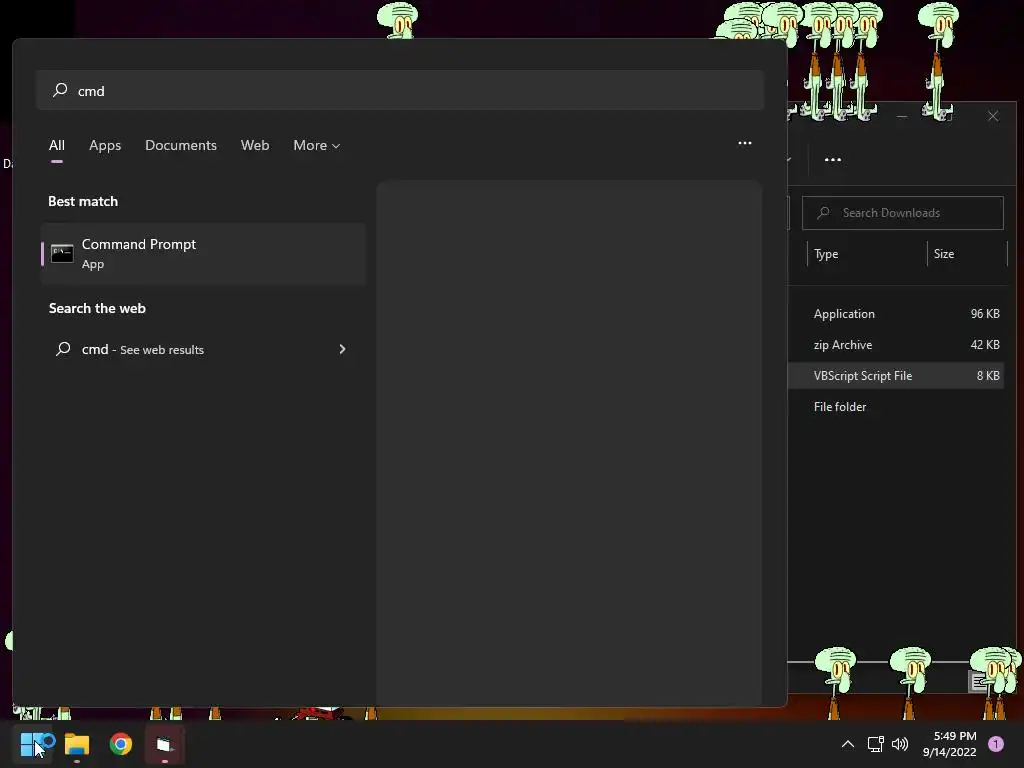Sort by Size column in File Explorer
This screenshot has width=1024, height=768.
pyautogui.click(x=967, y=254)
